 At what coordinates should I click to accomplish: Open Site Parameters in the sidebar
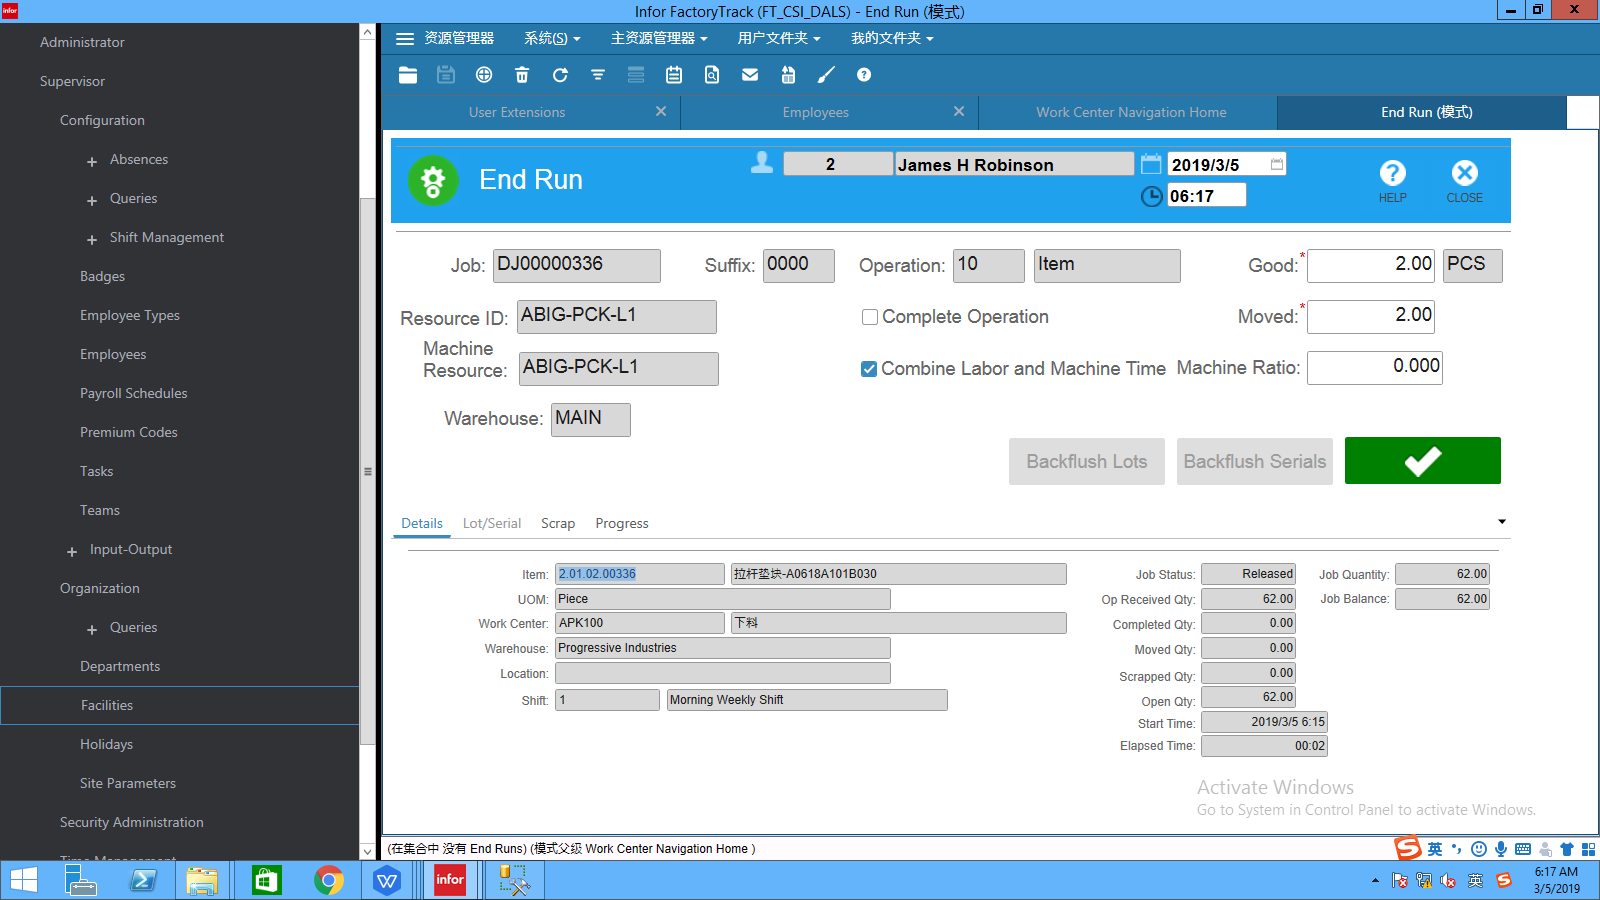[x=128, y=783]
